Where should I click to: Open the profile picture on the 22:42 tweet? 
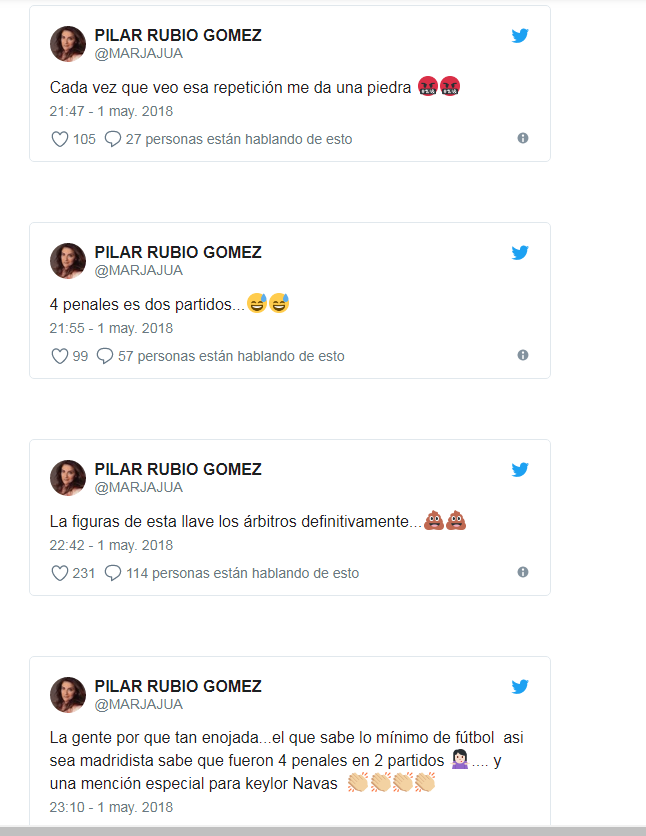pyautogui.click(x=68, y=478)
